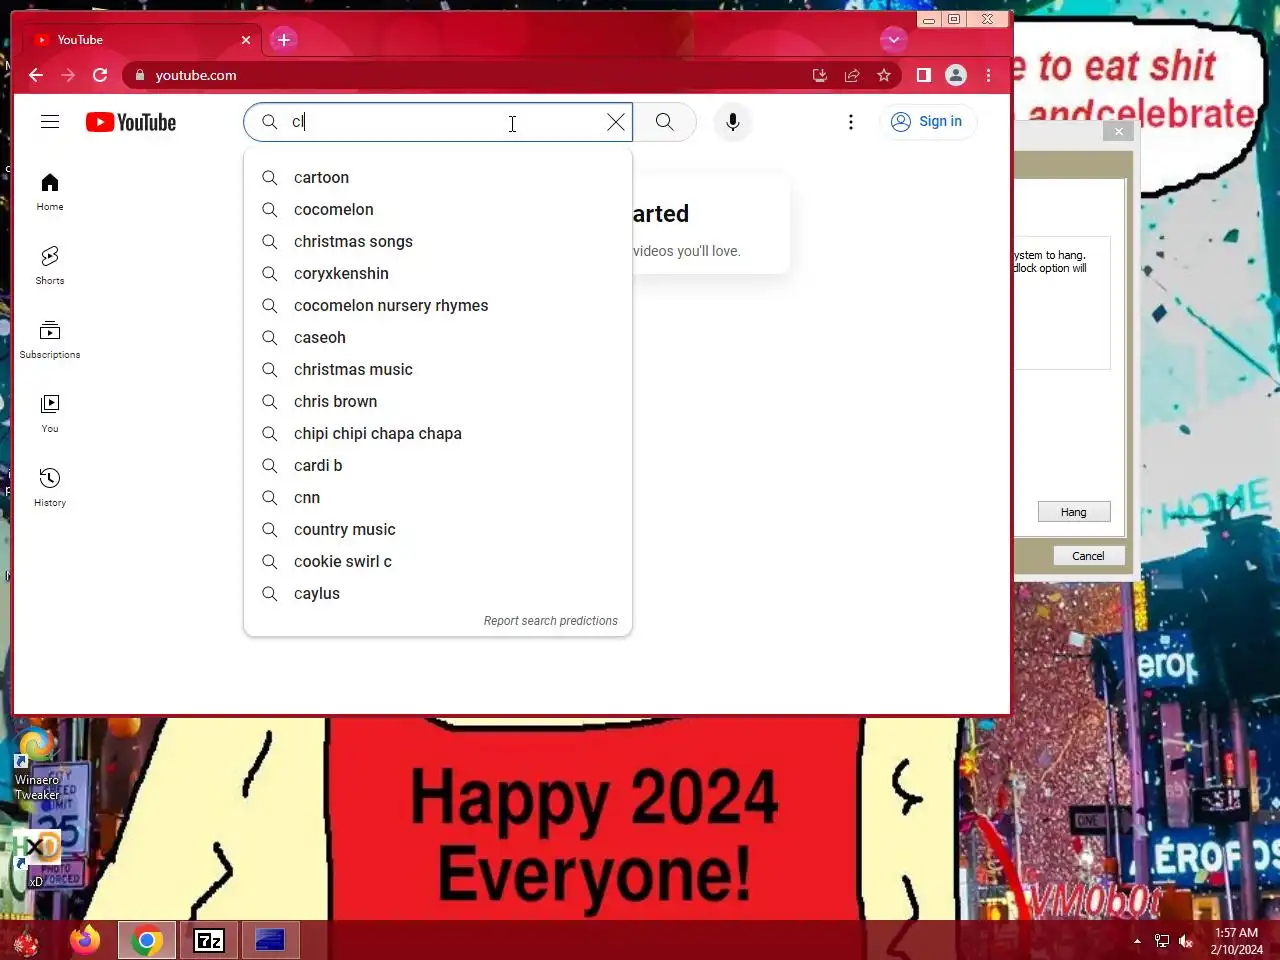Open the You section in sidebar
The width and height of the screenshot is (1280, 960).
click(x=50, y=413)
